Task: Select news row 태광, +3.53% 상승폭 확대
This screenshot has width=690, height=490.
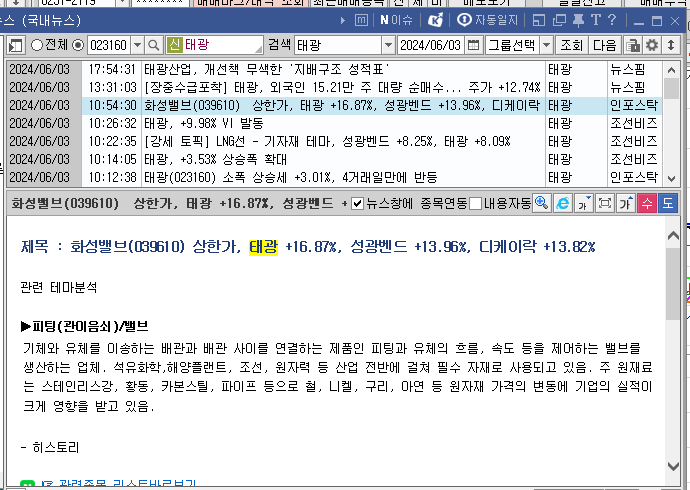Action: [x=335, y=159]
